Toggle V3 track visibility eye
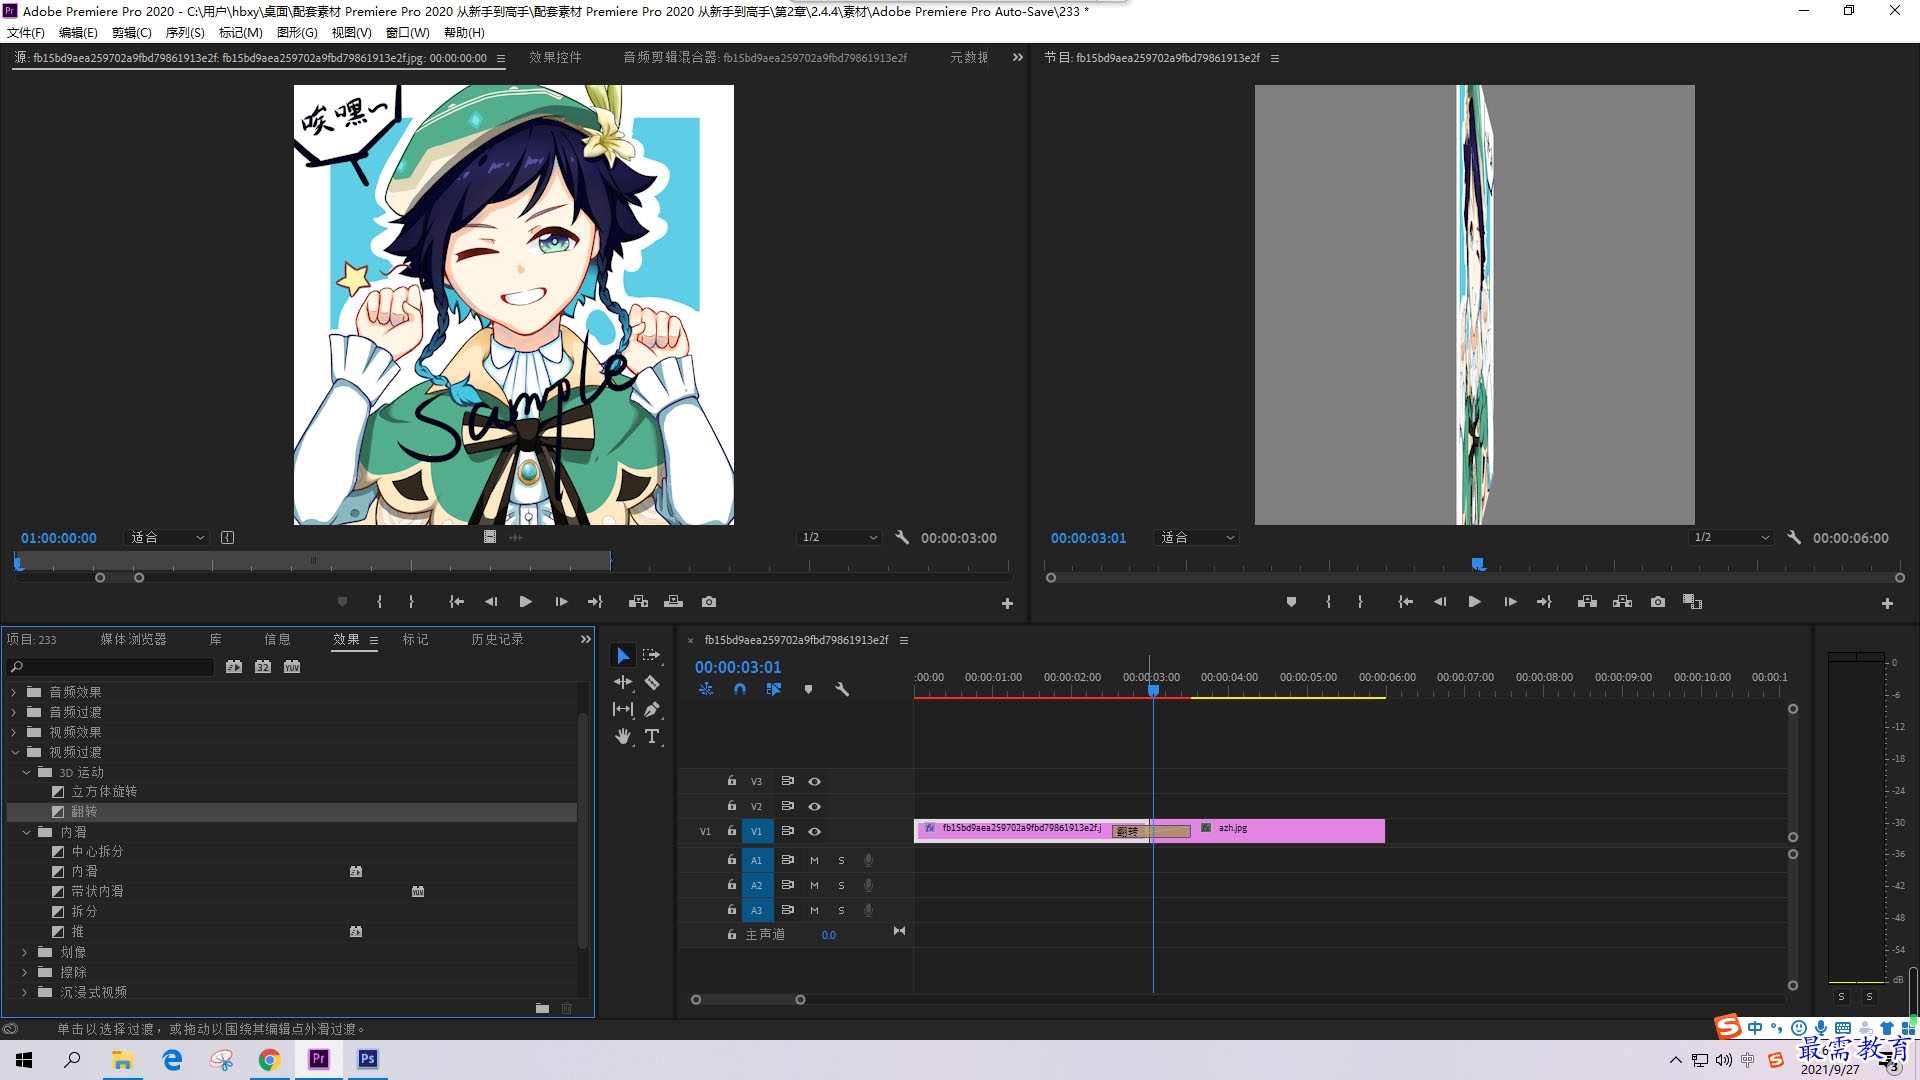The height and width of the screenshot is (1080, 1920). pos(815,781)
